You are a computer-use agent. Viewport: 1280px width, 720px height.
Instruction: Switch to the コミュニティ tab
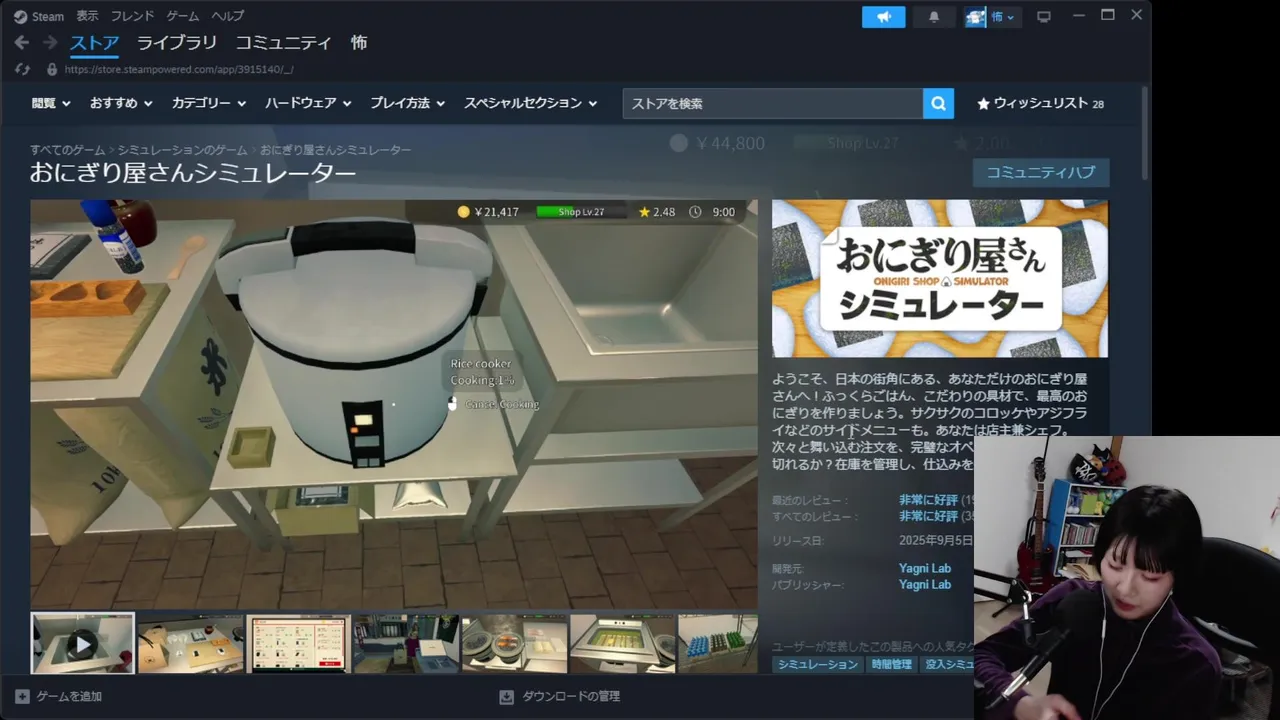283,43
